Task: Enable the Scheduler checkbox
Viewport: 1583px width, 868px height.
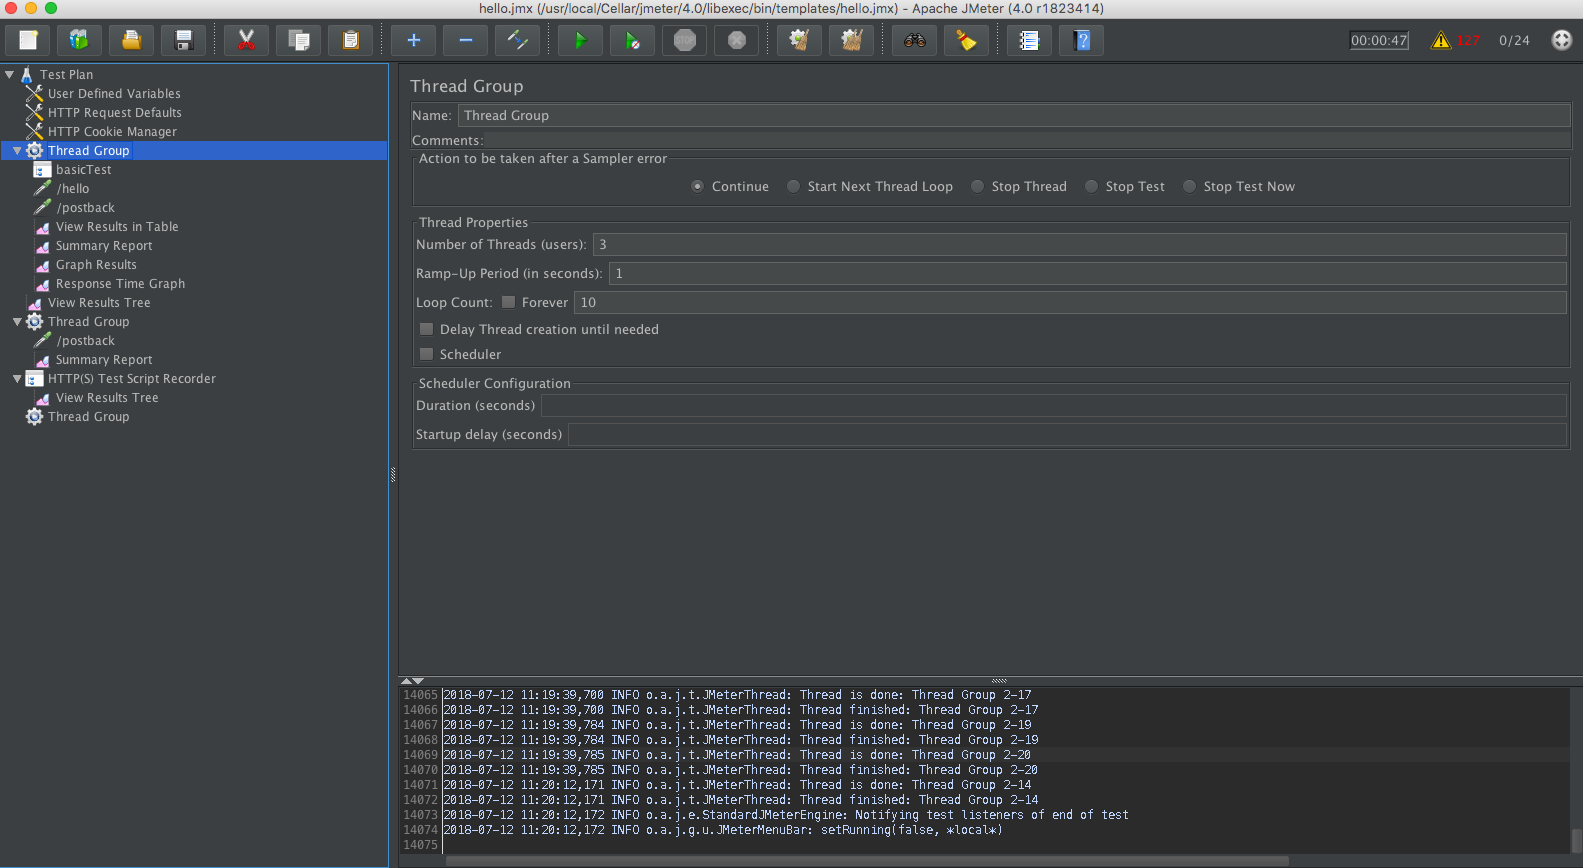Action: coord(427,354)
